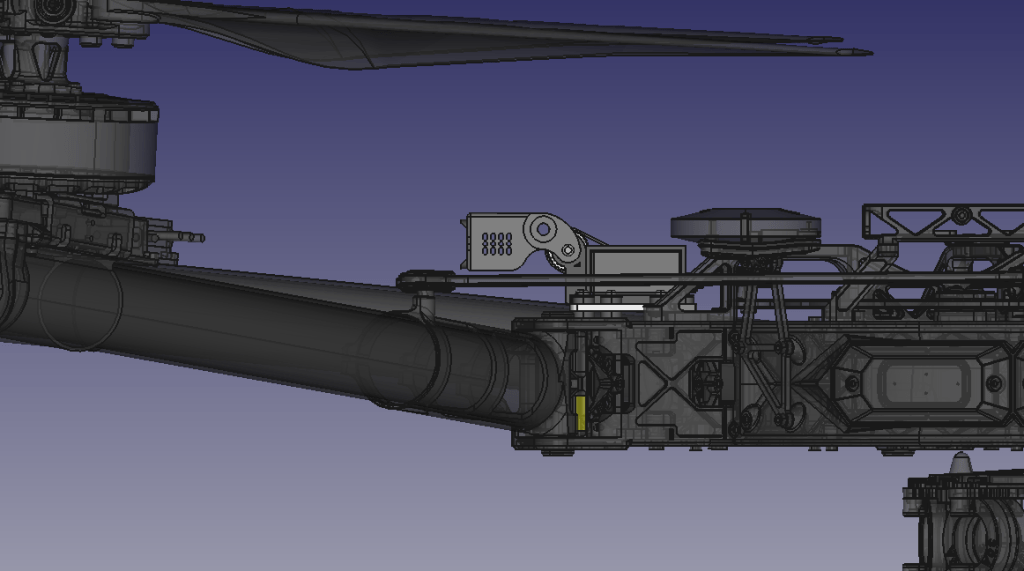This screenshot has width=1024, height=571.
Task: Select the yellow highlighted part inside the frame
Action: click(579, 411)
